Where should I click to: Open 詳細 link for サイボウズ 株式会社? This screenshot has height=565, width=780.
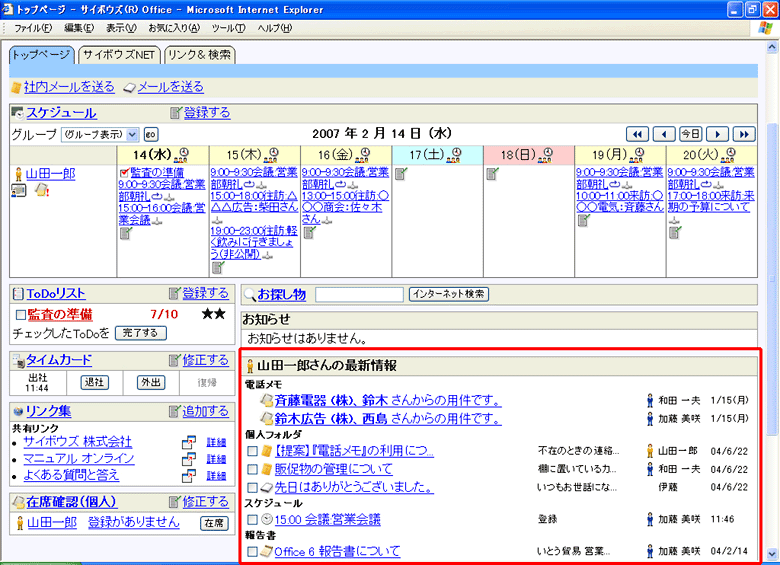(216, 442)
